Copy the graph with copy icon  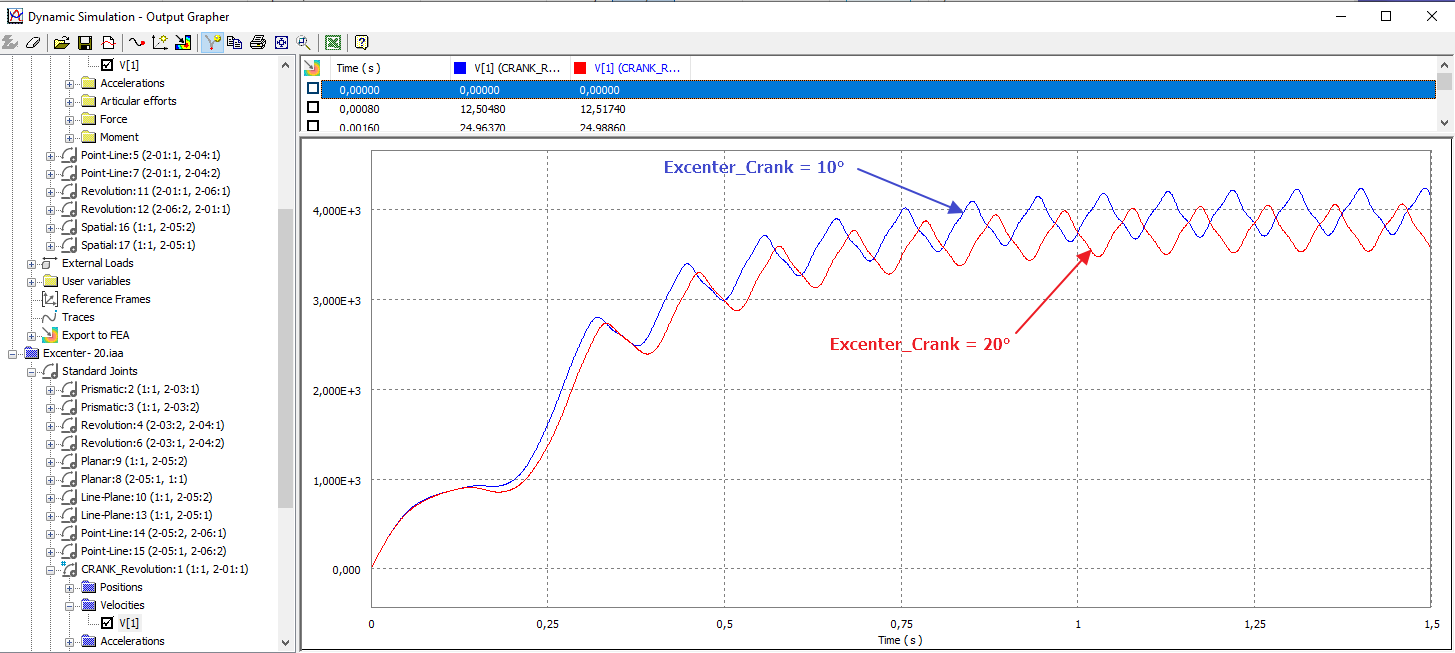[x=235, y=43]
